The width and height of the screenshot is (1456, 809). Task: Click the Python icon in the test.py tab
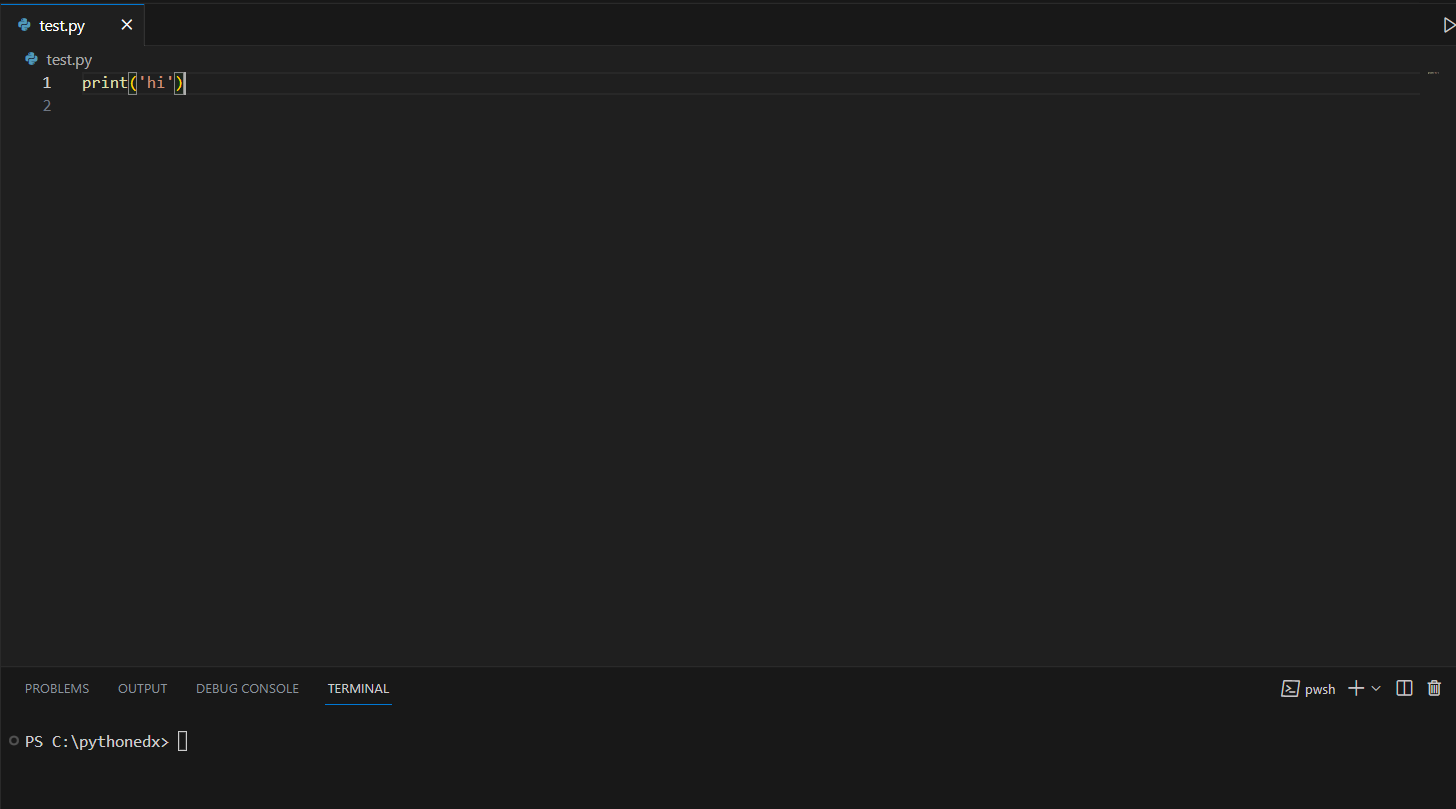[x=24, y=25]
